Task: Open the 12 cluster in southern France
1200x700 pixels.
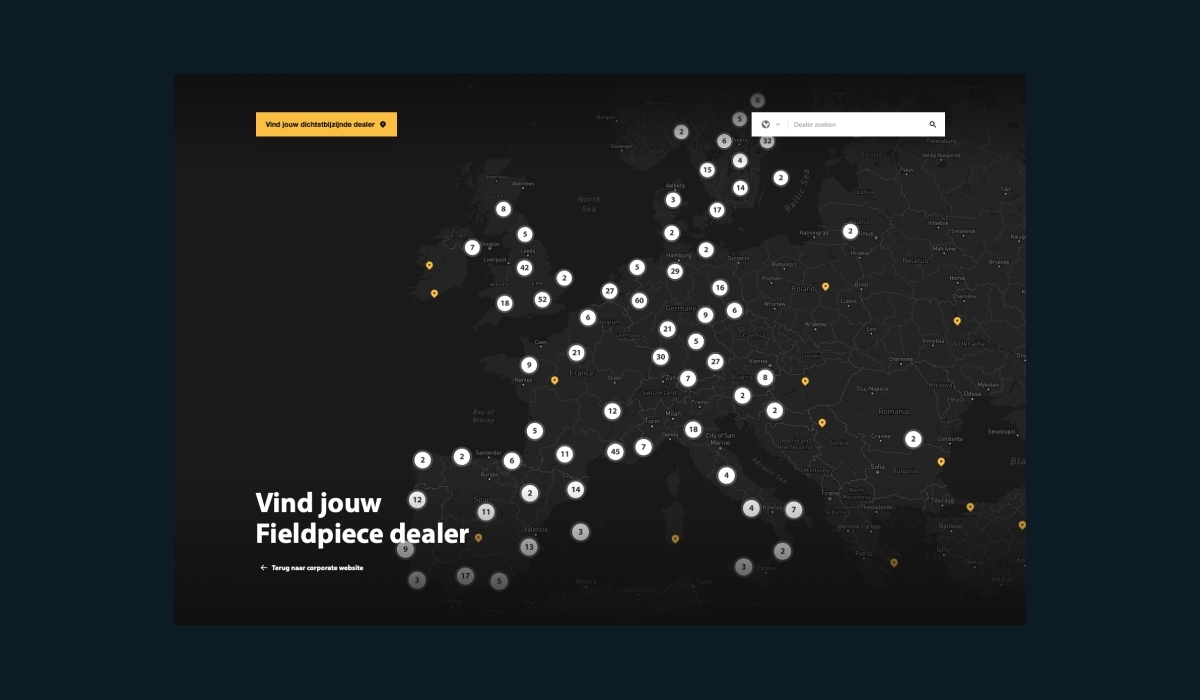Action: pyautogui.click(x=612, y=410)
